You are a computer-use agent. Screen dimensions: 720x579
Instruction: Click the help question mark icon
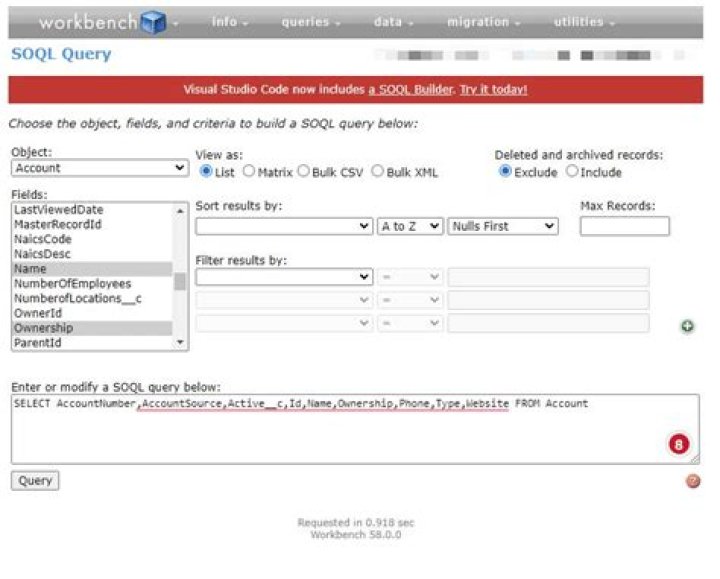(692, 481)
